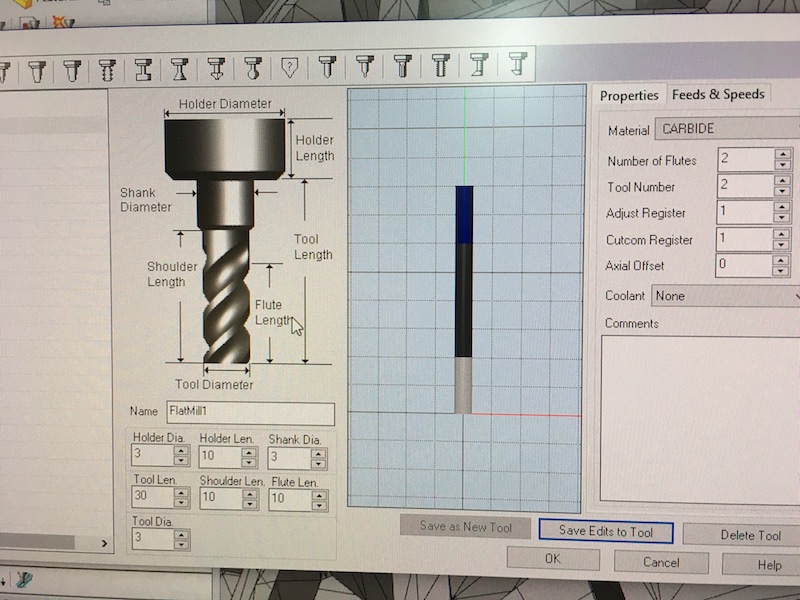Switch to the Feeds & Speeds tab

[718, 94]
